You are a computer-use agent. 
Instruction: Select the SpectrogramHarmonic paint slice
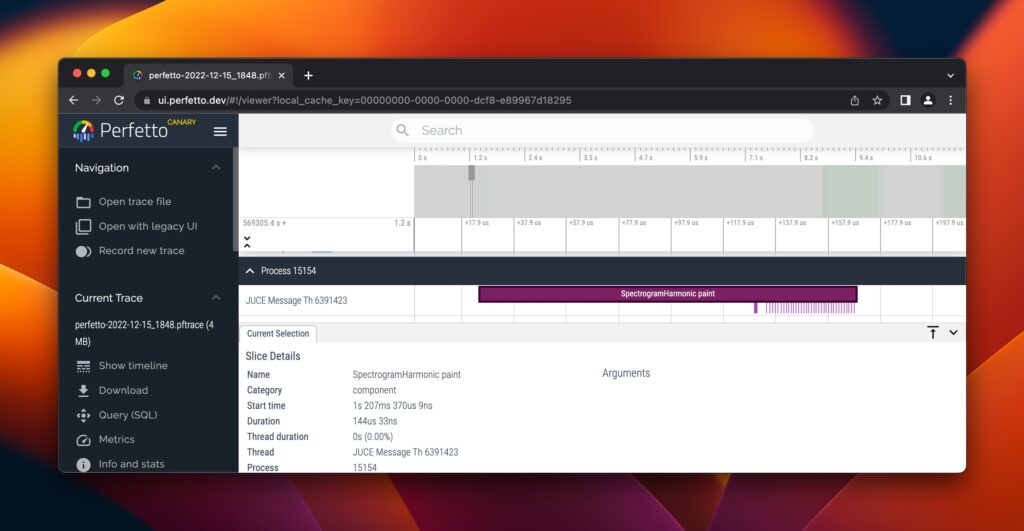pyautogui.click(x=667, y=294)
